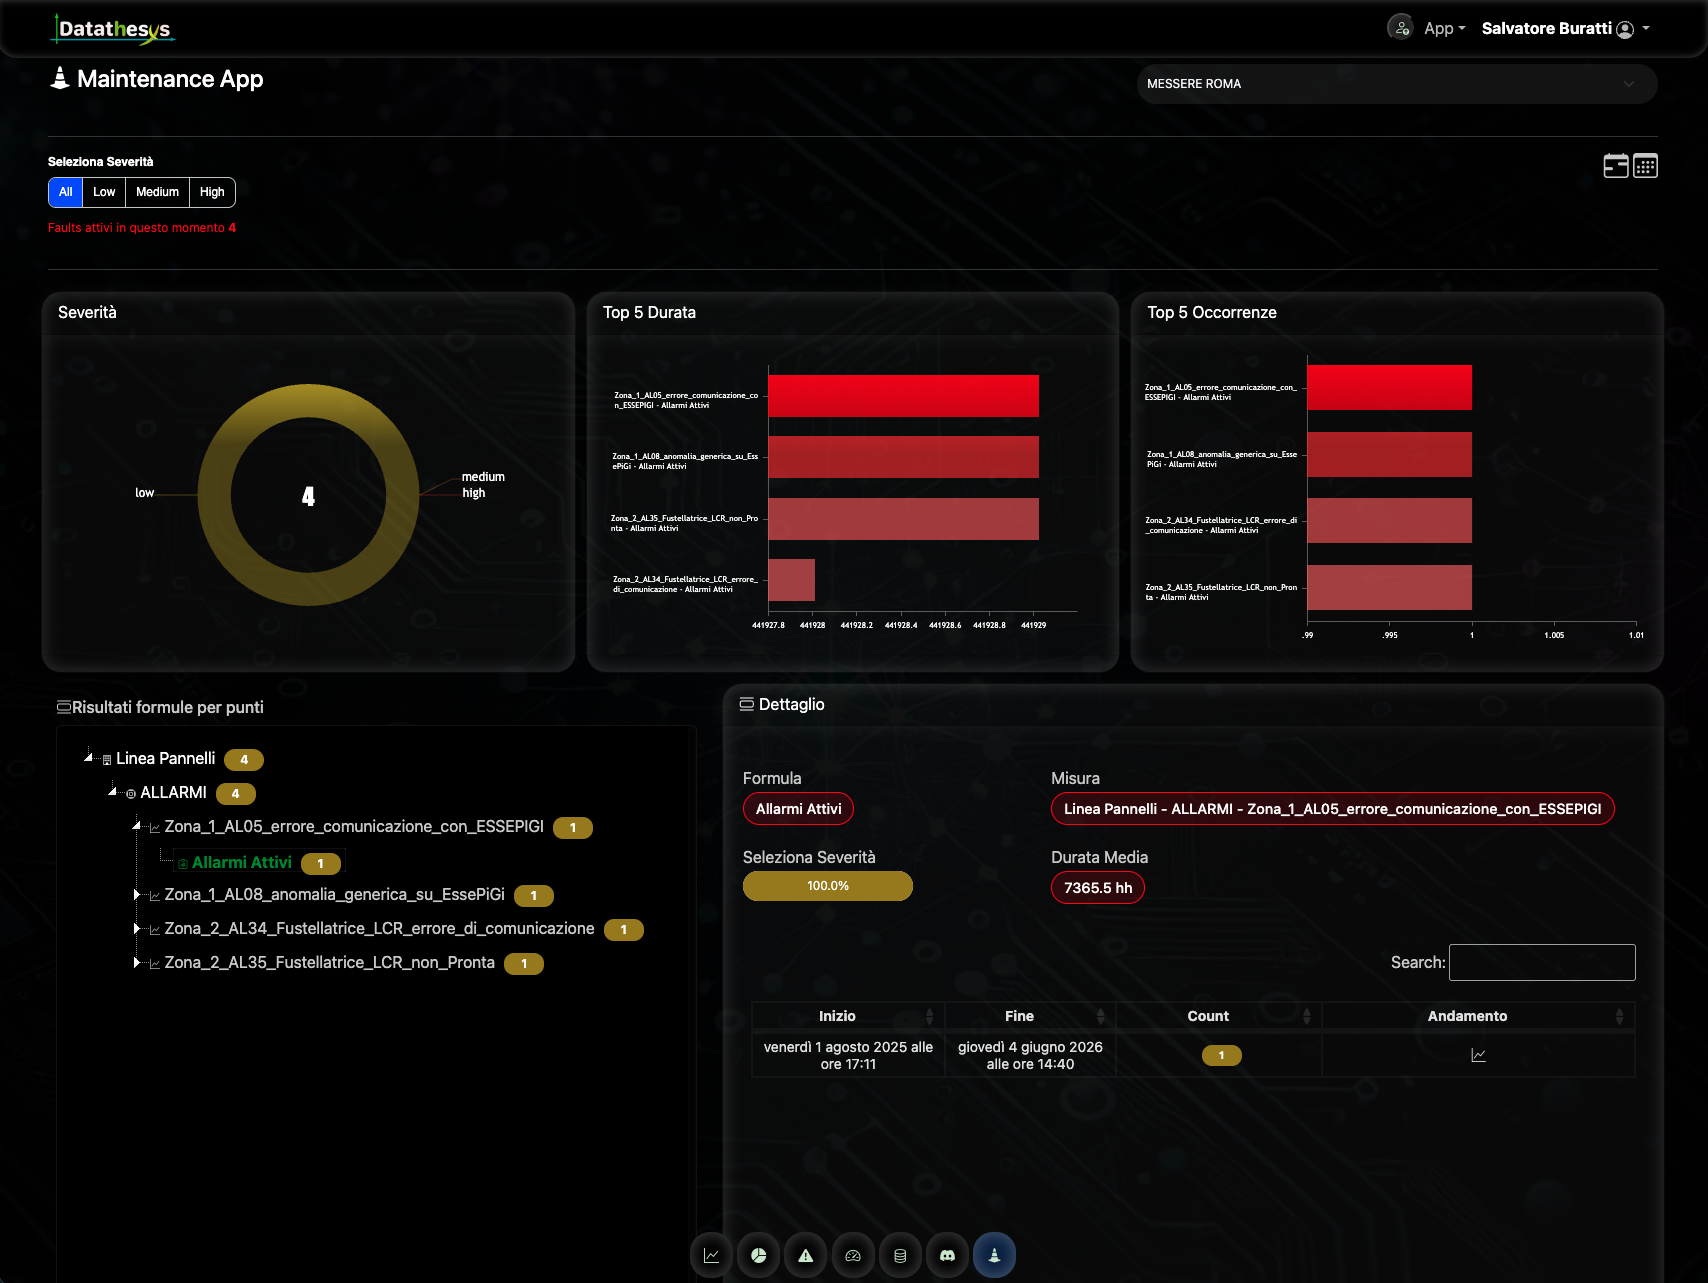Sort table by Count column
1708x1283 pixels.
[1219, 1016]
